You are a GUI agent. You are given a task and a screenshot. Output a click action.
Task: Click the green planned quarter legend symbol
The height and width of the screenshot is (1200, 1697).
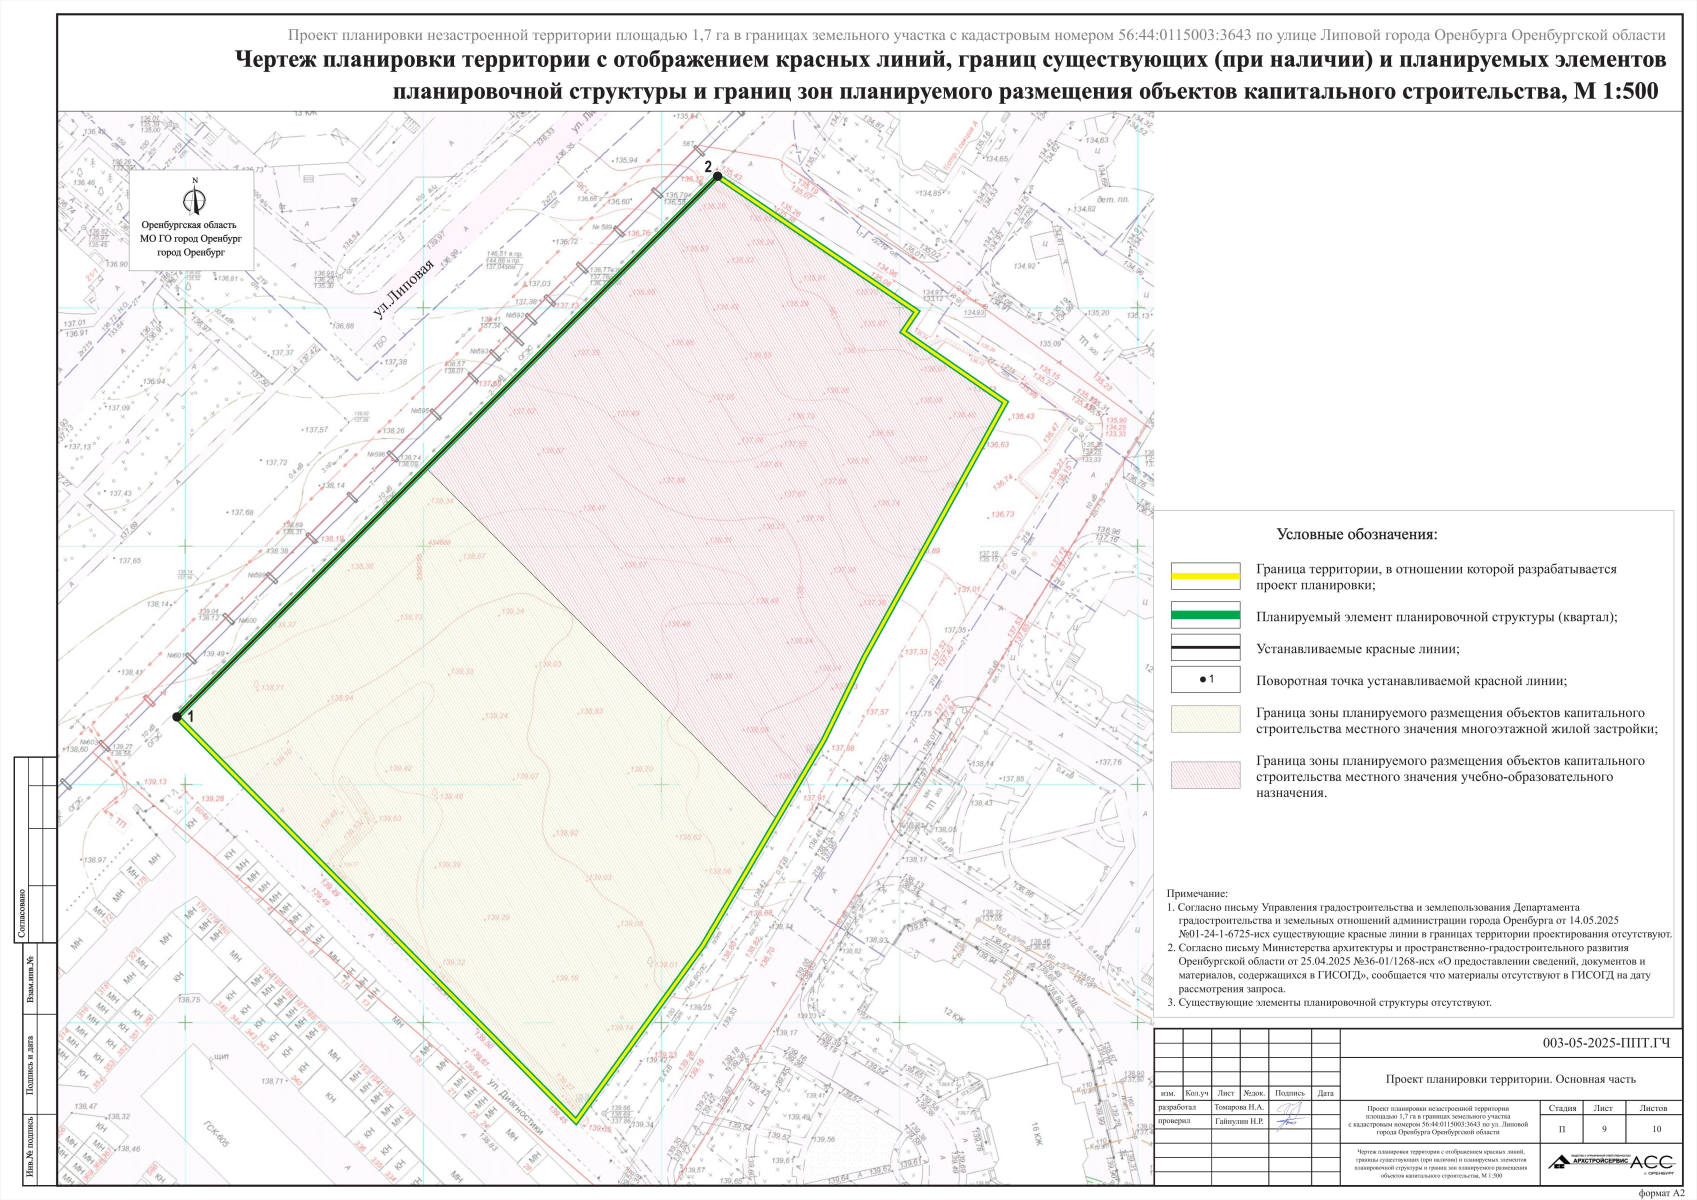click(1205, 616)
